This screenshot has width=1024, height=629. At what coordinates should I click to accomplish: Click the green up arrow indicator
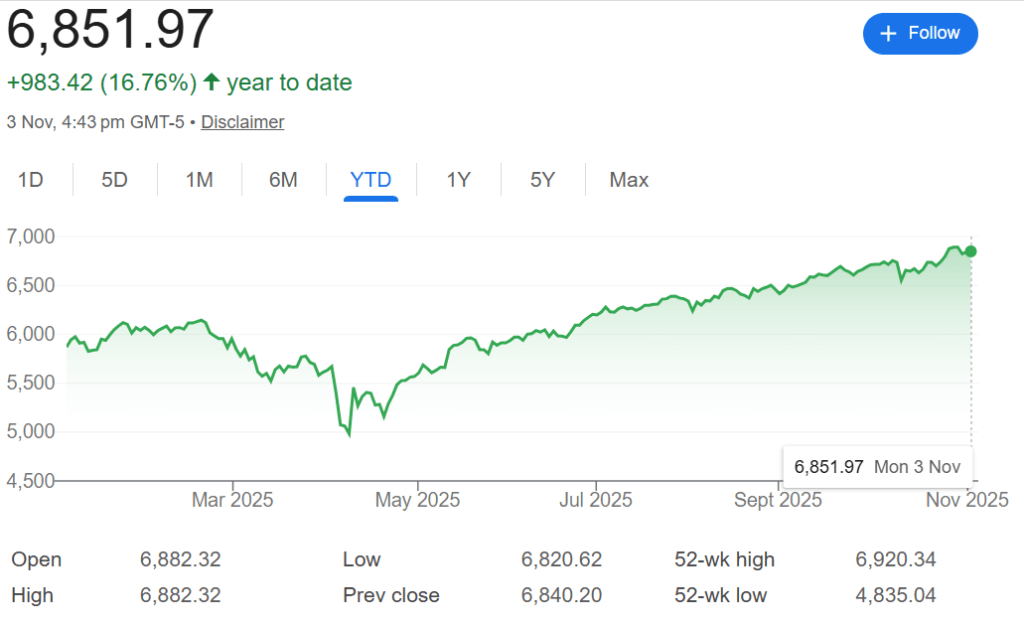pyautogui.click(x=211, y=82)
